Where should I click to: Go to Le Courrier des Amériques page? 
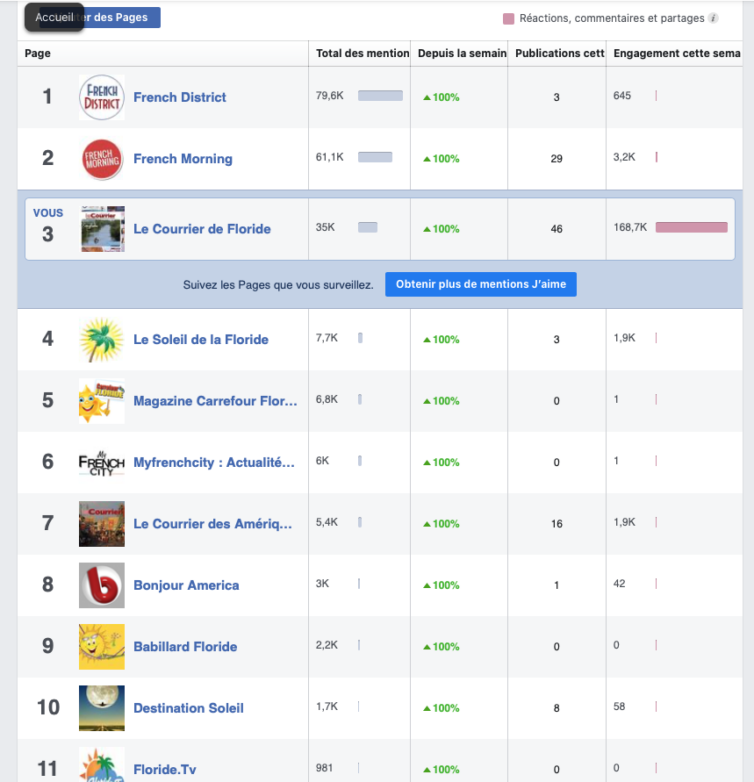(x=213, y=524)
